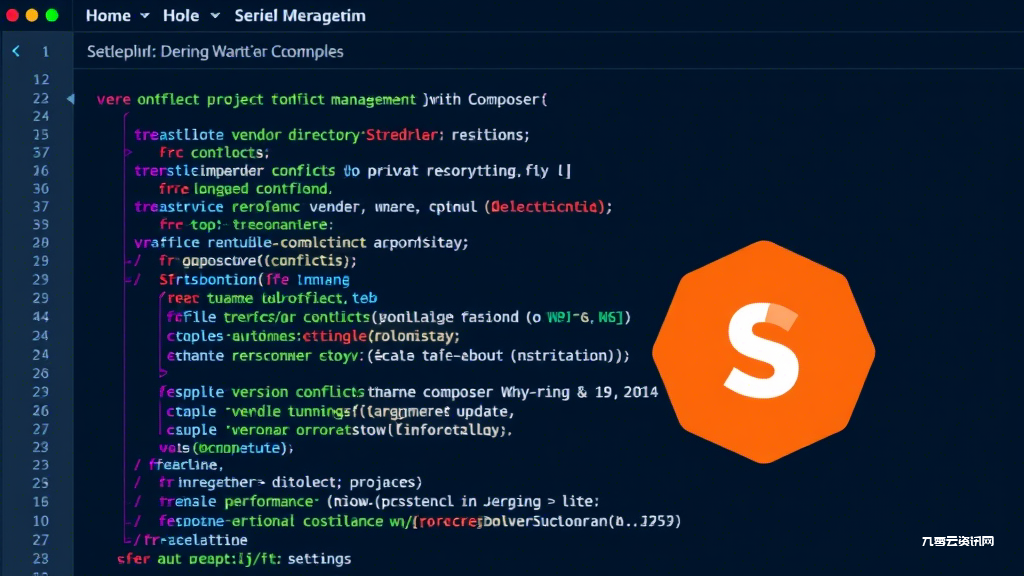This screenshot has height=576, width=1024.
Task: Click the "ctaple verdle tunningsf" code line
Action: click(340, 411)
